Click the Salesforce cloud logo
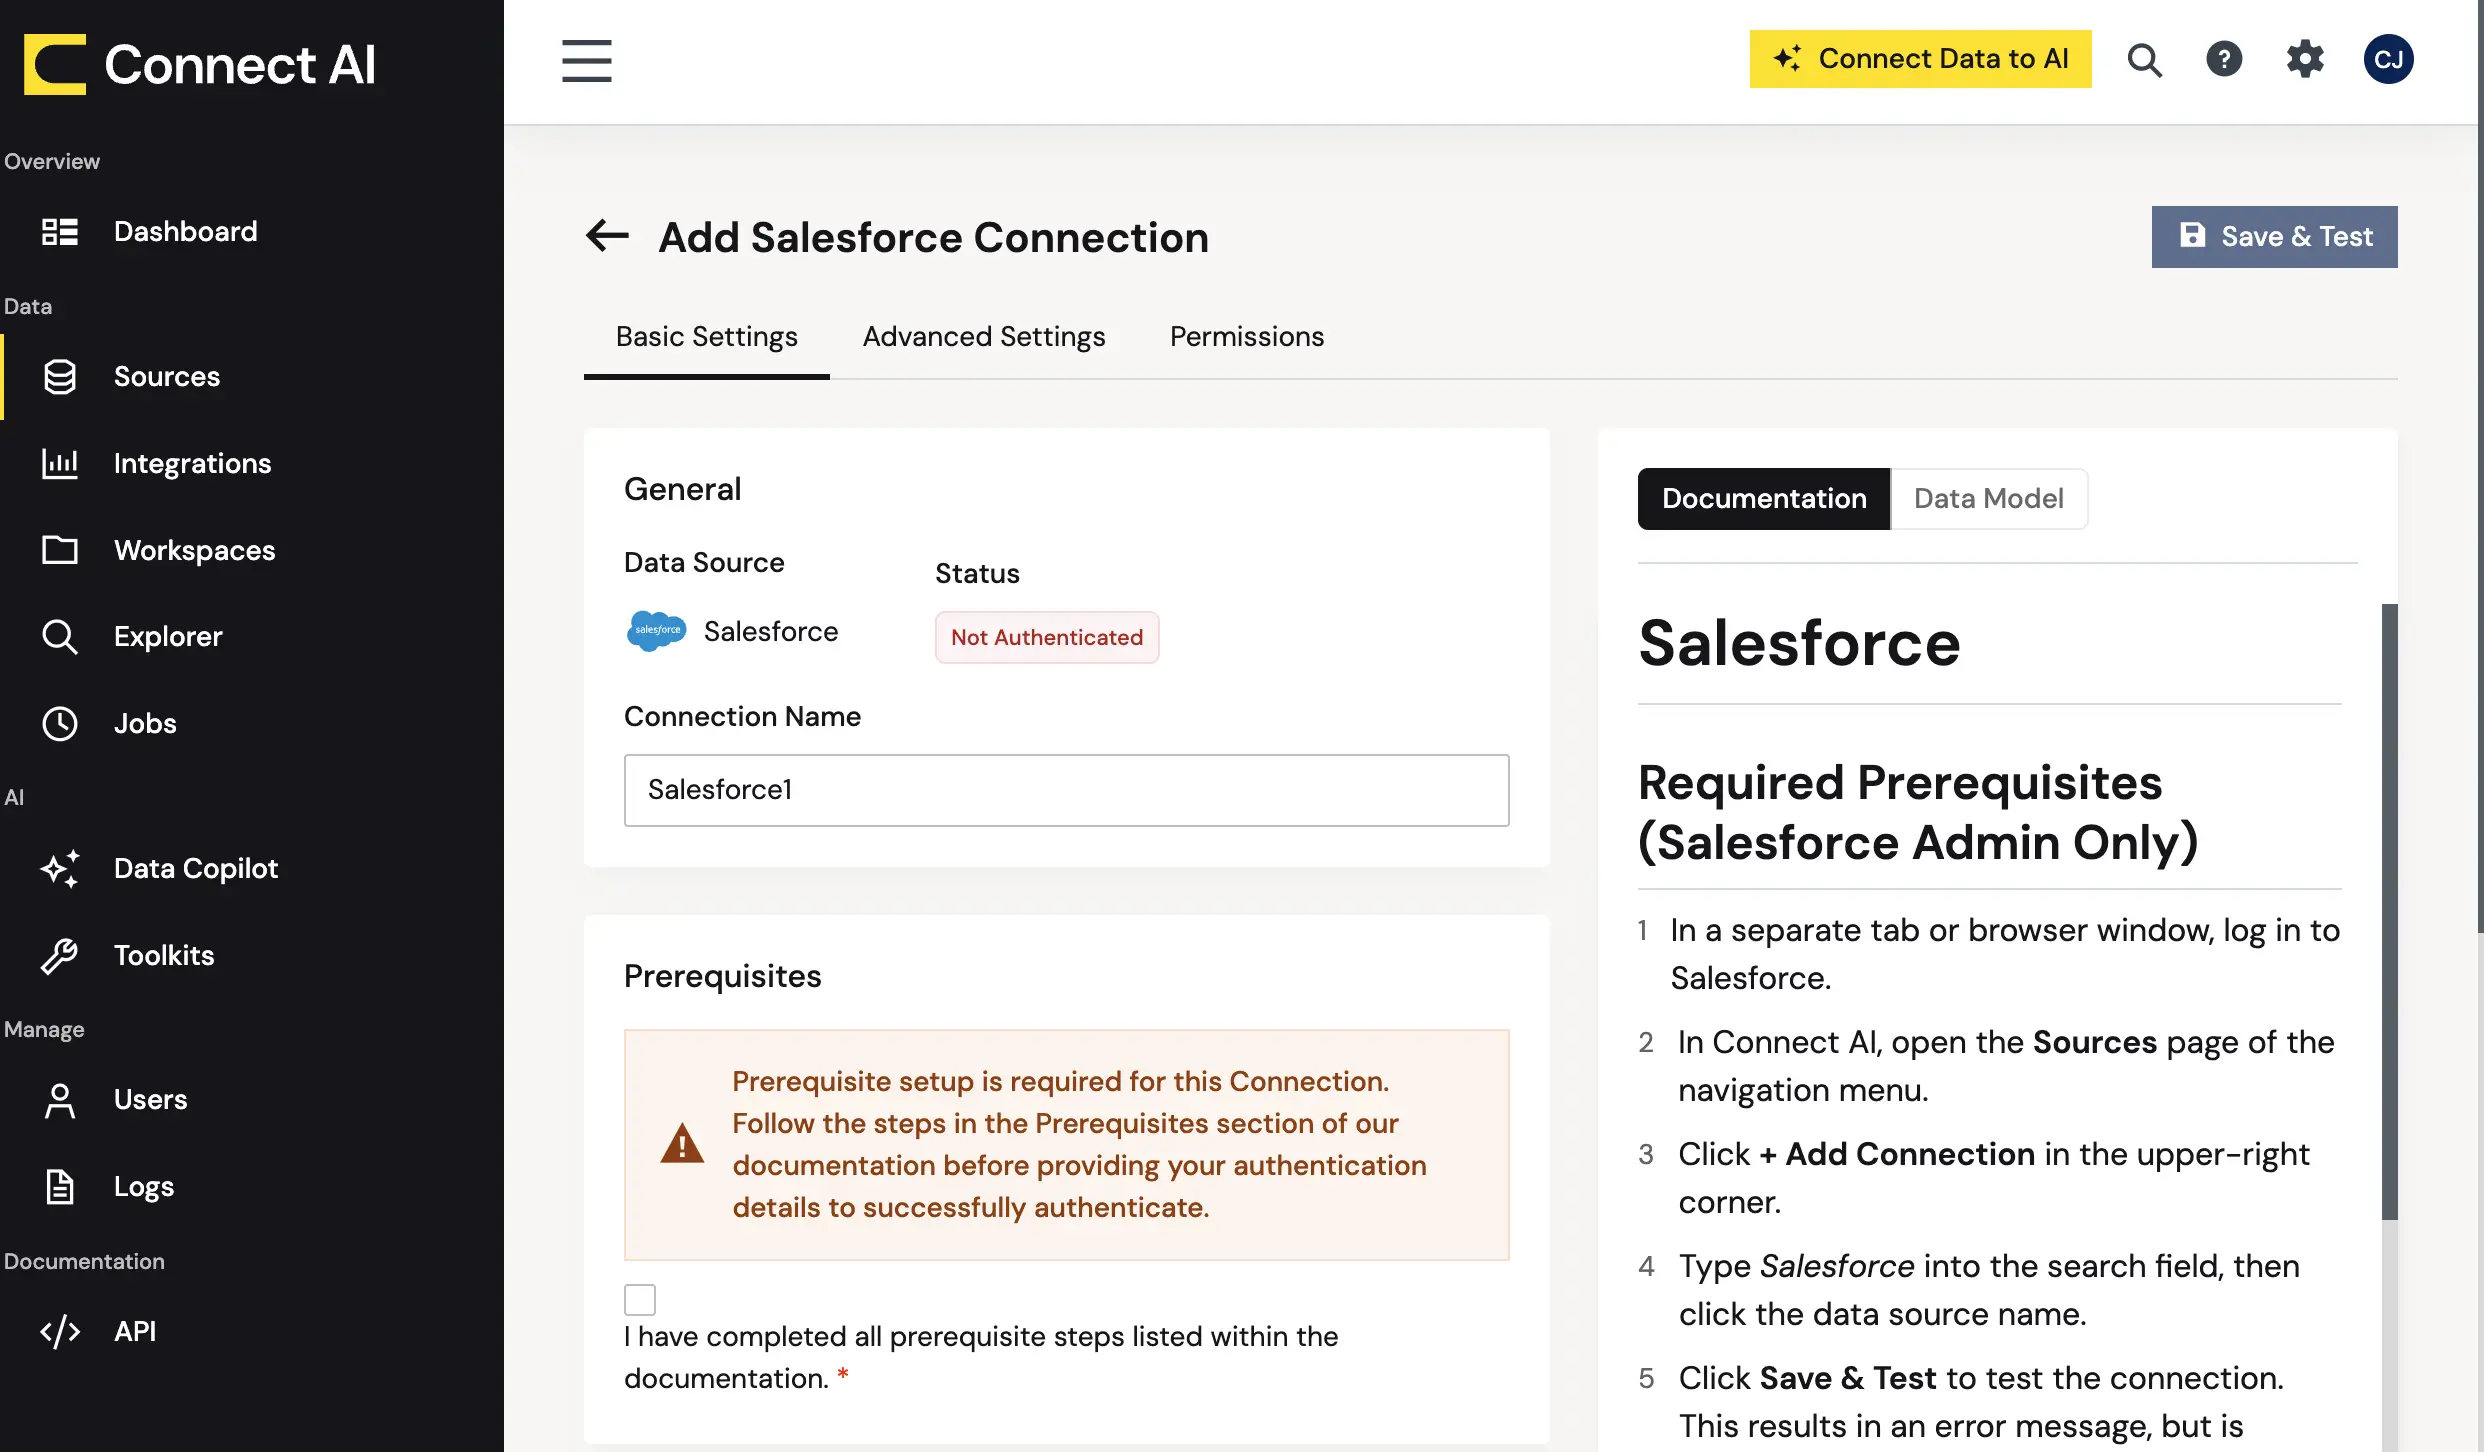The height and width of the screenshot is (1452, 2484). [x=656, y=631]
